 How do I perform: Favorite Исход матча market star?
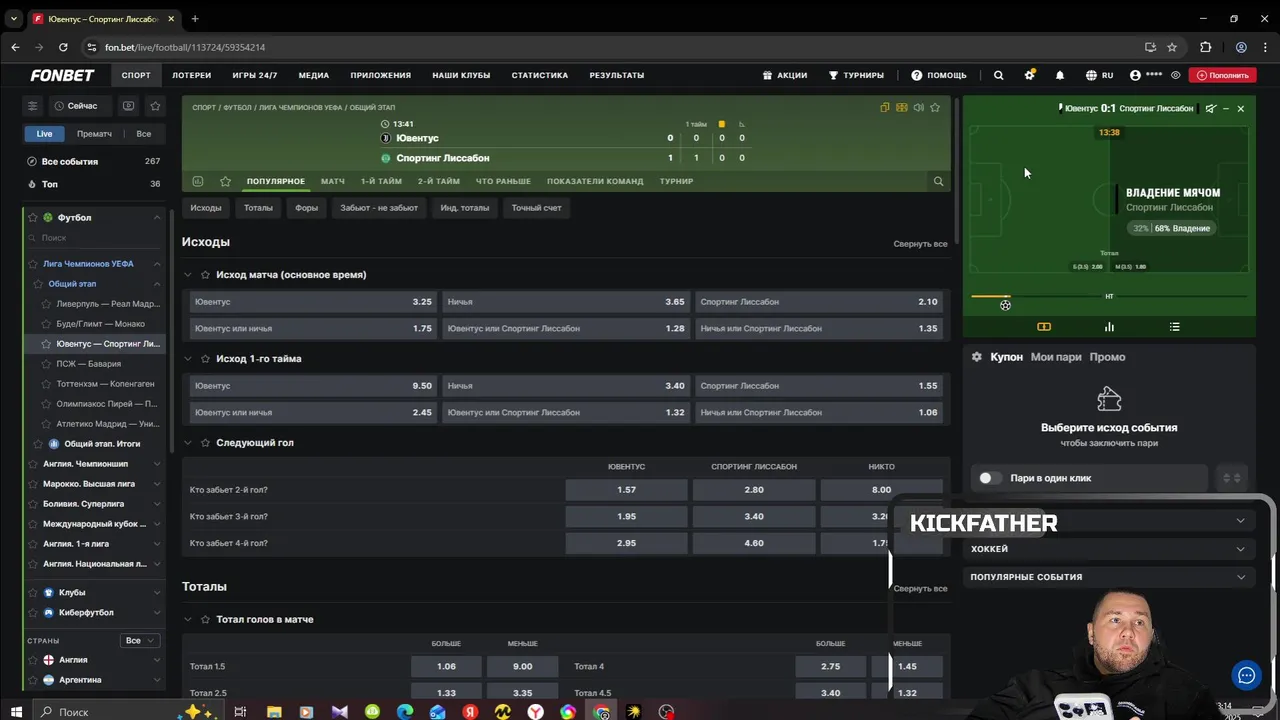[205, 274]
